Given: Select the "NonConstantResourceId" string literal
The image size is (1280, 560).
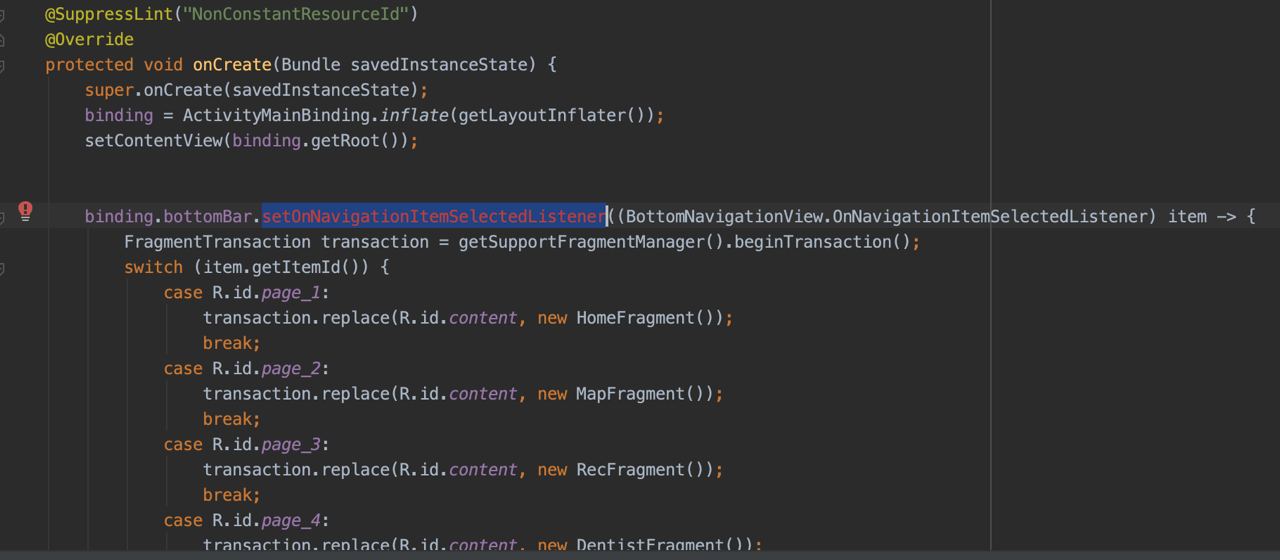Looking at the screenshot, I should pyautogui.click(x=295, y=14).
